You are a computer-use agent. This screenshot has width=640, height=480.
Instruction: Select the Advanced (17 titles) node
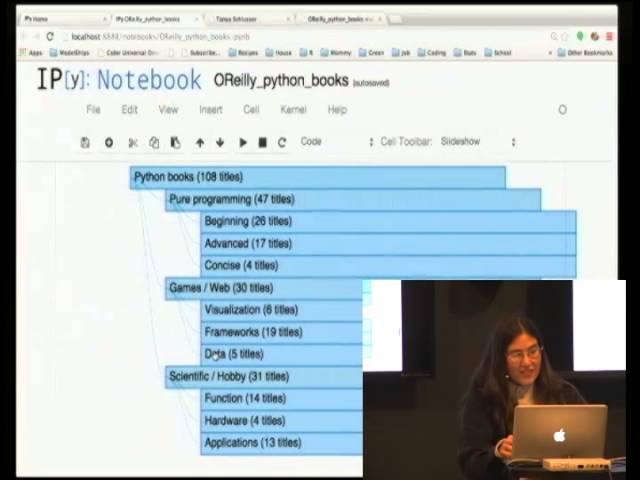388,244
